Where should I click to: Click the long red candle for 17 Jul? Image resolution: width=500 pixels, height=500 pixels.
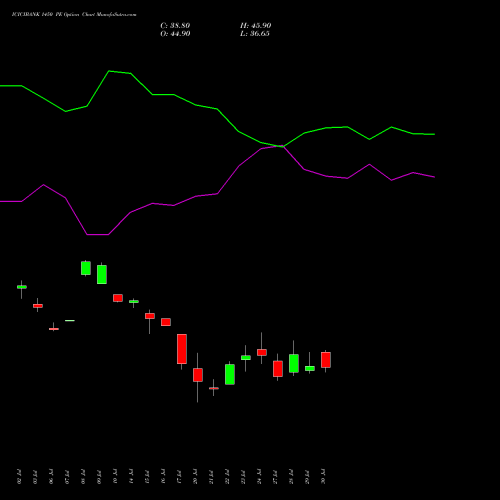[x=182, y=349]
